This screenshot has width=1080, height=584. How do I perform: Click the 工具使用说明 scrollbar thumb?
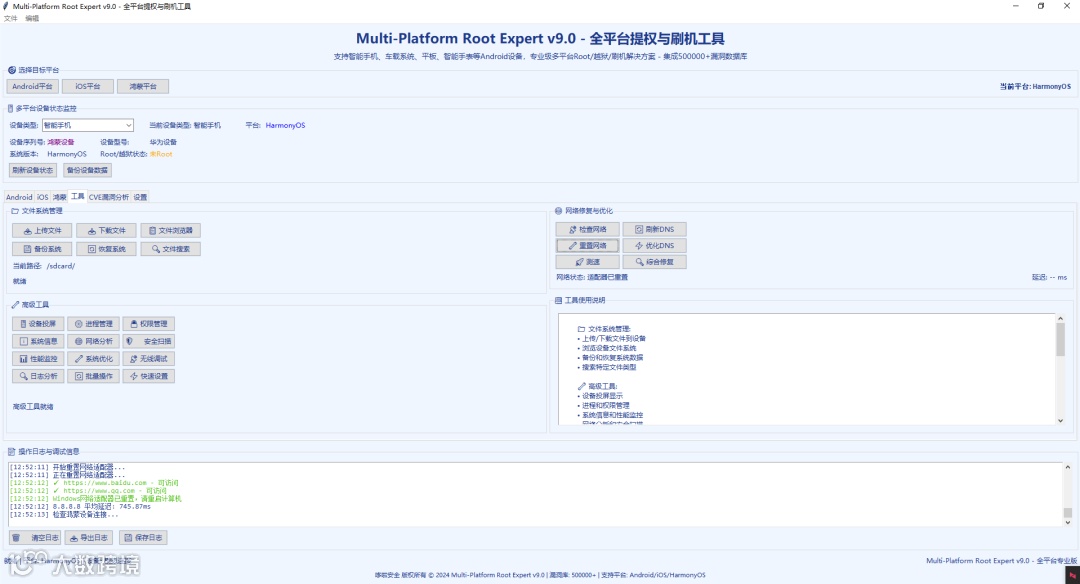(1060, 340)
